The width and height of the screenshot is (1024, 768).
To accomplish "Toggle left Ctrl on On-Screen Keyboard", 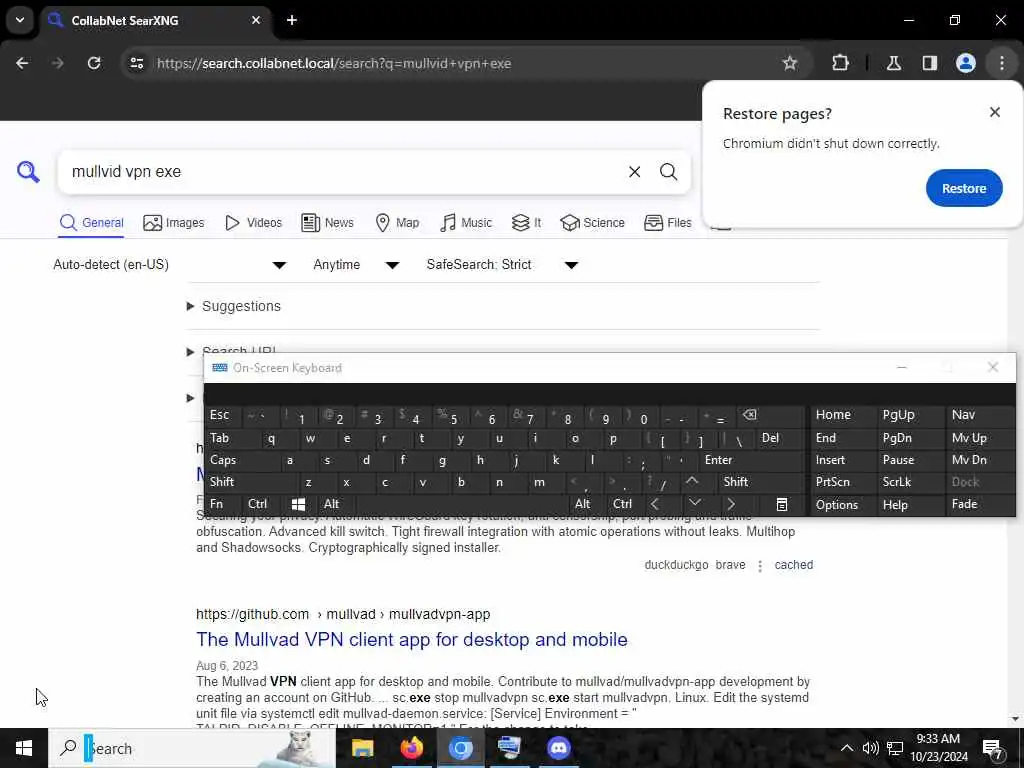I will coord(261,504).
